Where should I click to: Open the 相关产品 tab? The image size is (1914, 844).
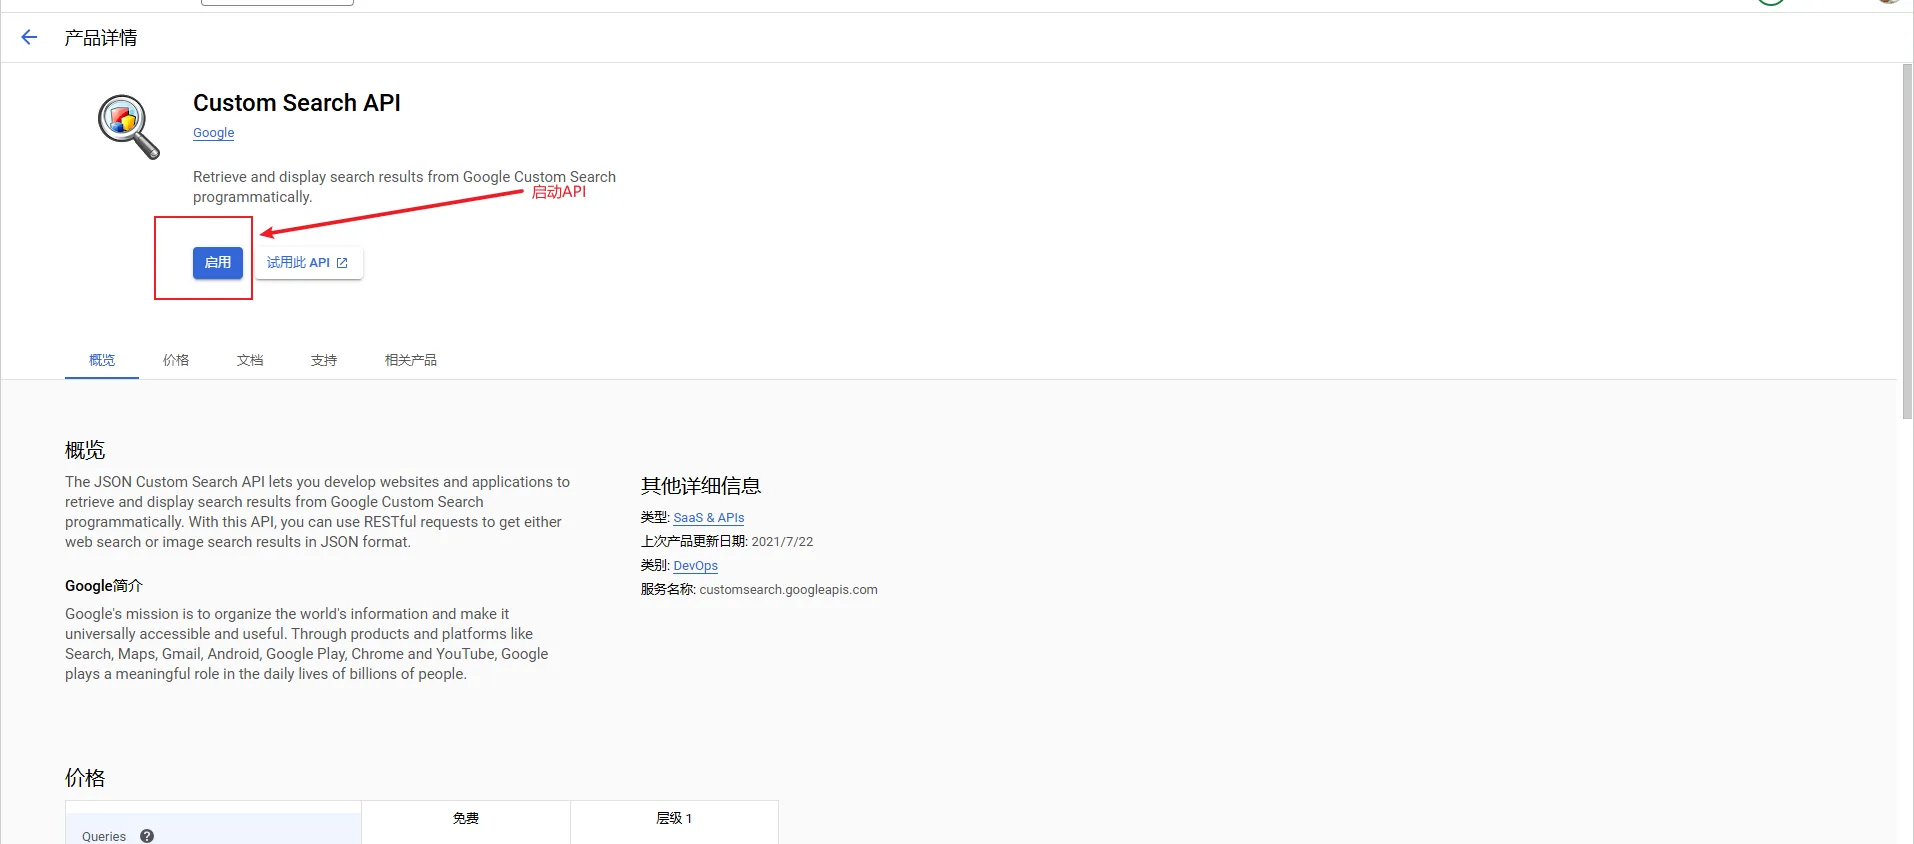click(411, 360)
